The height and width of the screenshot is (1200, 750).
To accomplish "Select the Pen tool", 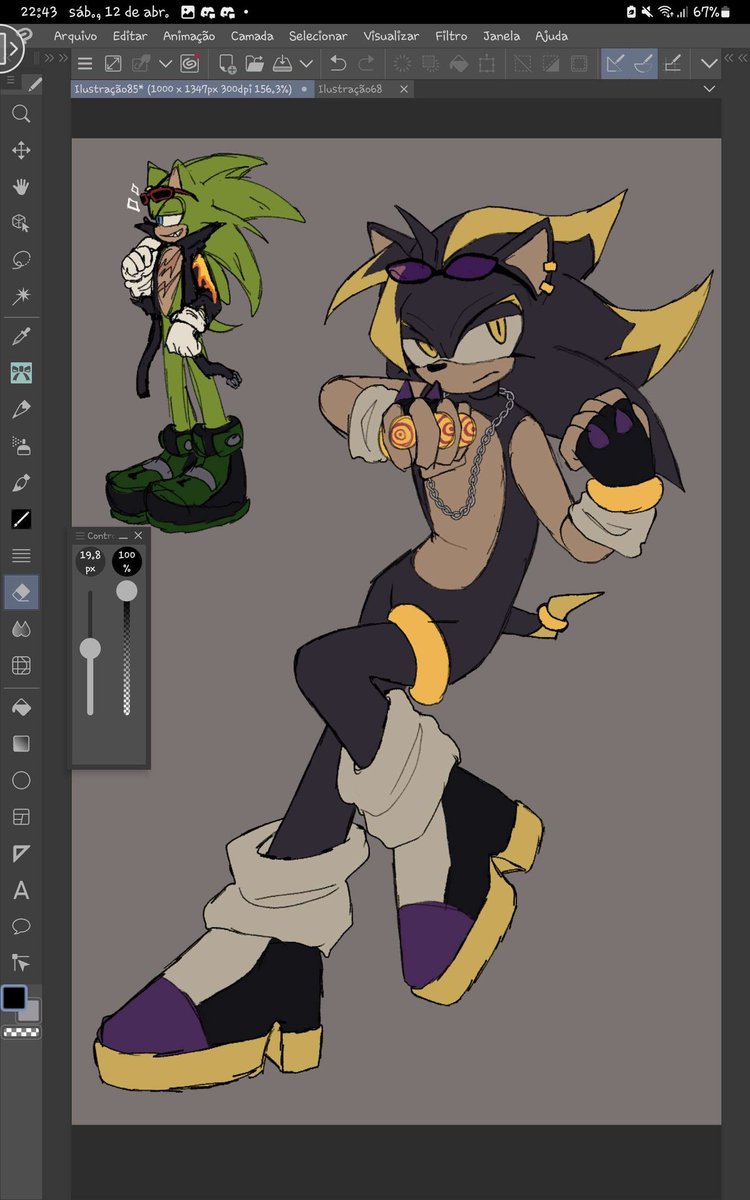I will pos(20,409).
